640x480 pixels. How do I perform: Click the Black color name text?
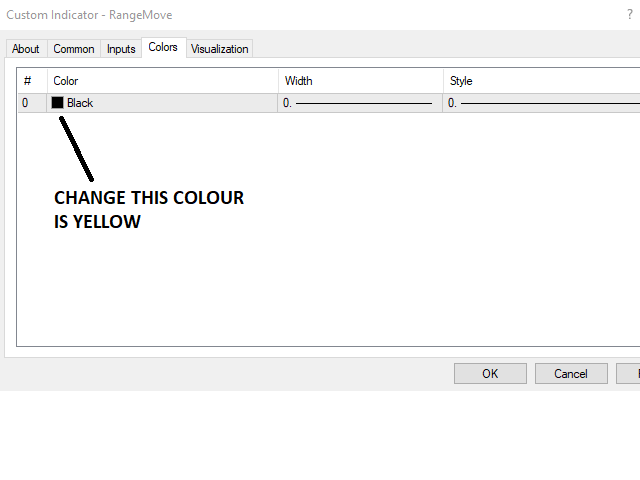[80, 103]
